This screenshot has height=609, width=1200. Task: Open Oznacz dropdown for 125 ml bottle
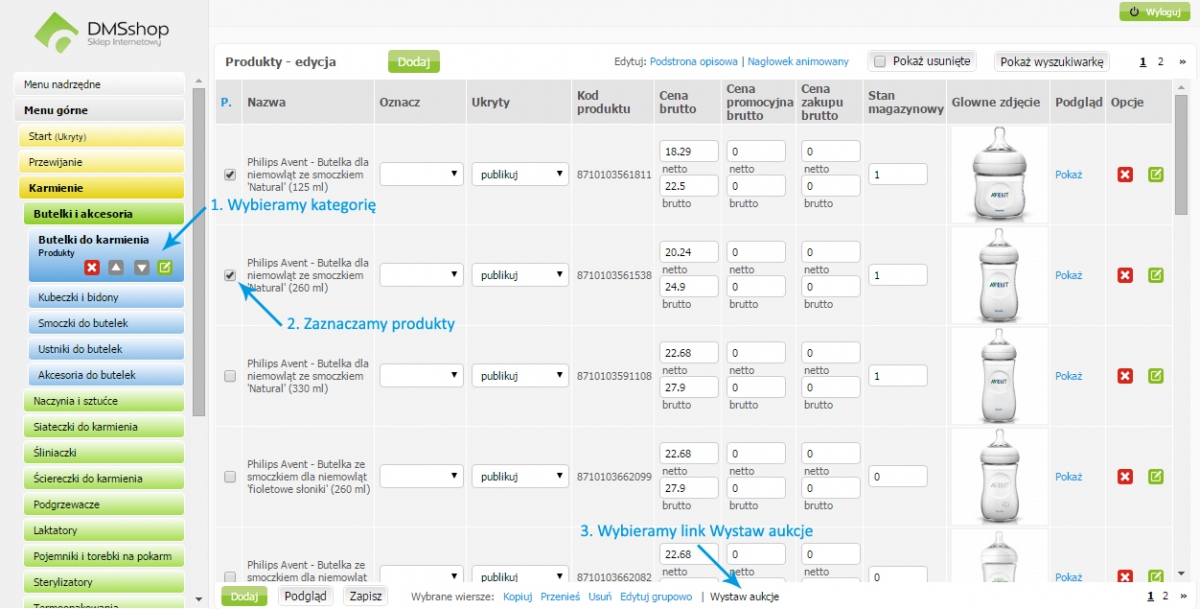(420, 174)
